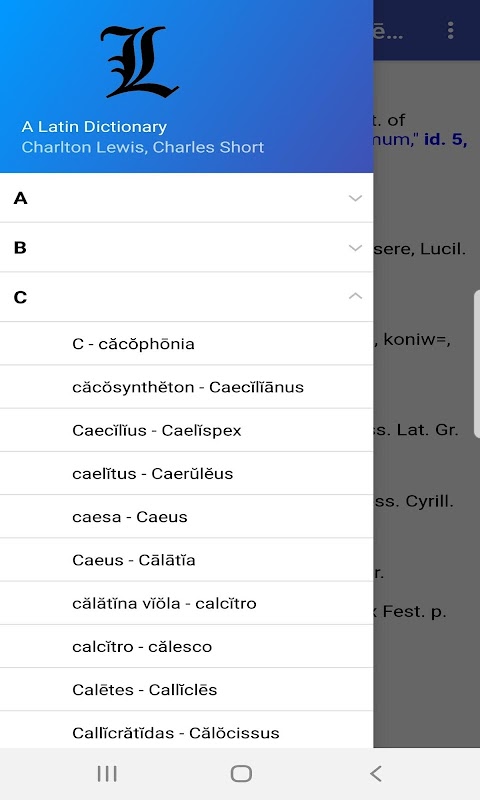Open the Caeus - Cālātĭa range
The image size is (480, 800).
coord(186,560)
